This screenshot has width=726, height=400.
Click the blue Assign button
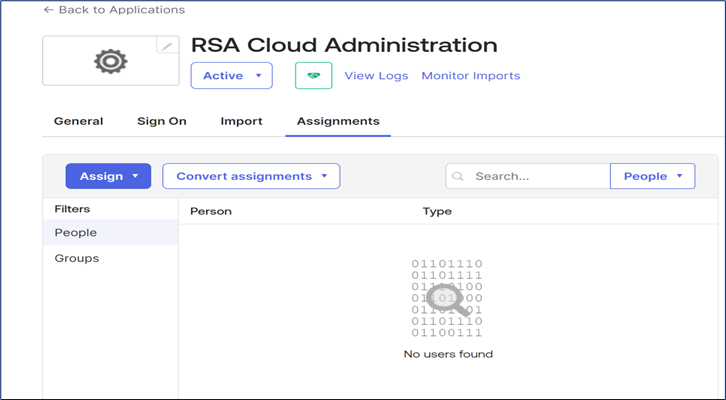click(108, 176)
